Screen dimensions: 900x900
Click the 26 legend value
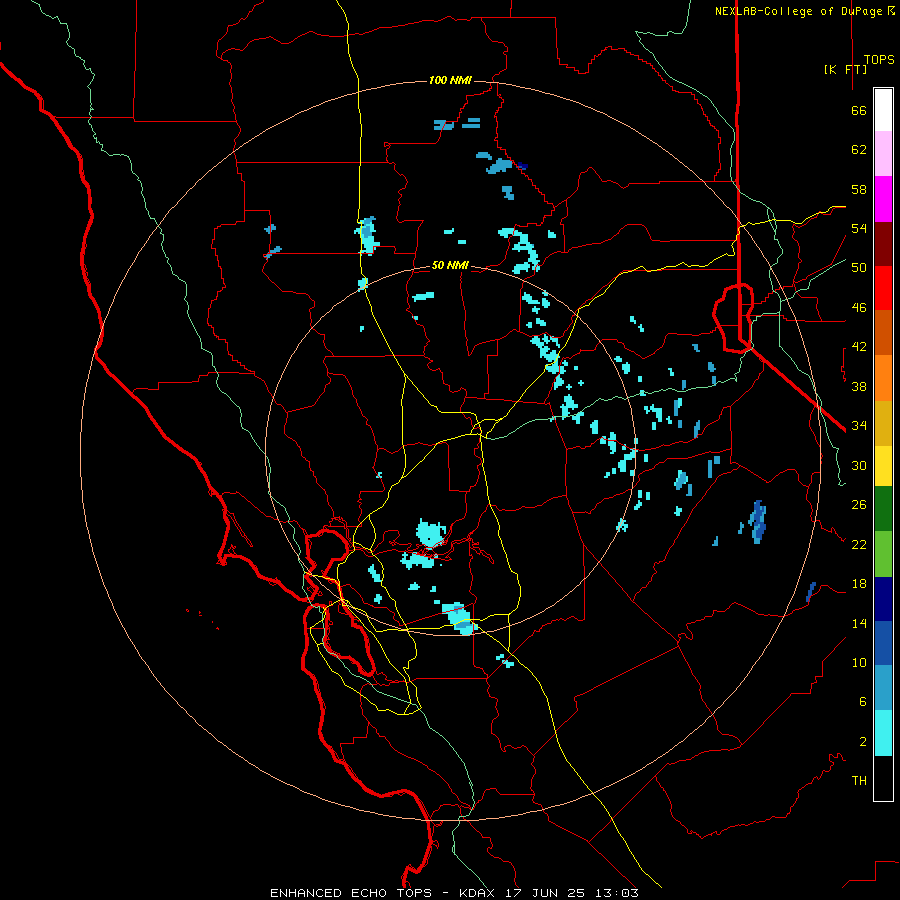pos(859,505)
